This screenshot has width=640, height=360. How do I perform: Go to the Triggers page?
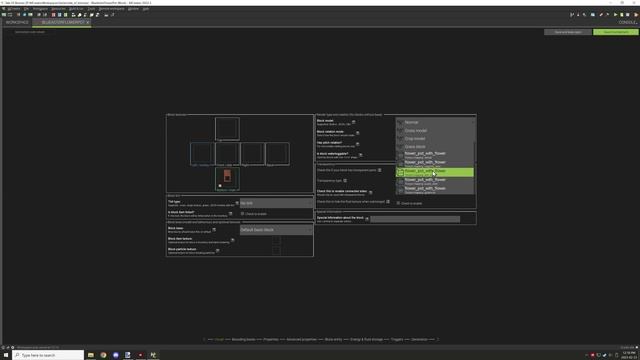(397, 339)
